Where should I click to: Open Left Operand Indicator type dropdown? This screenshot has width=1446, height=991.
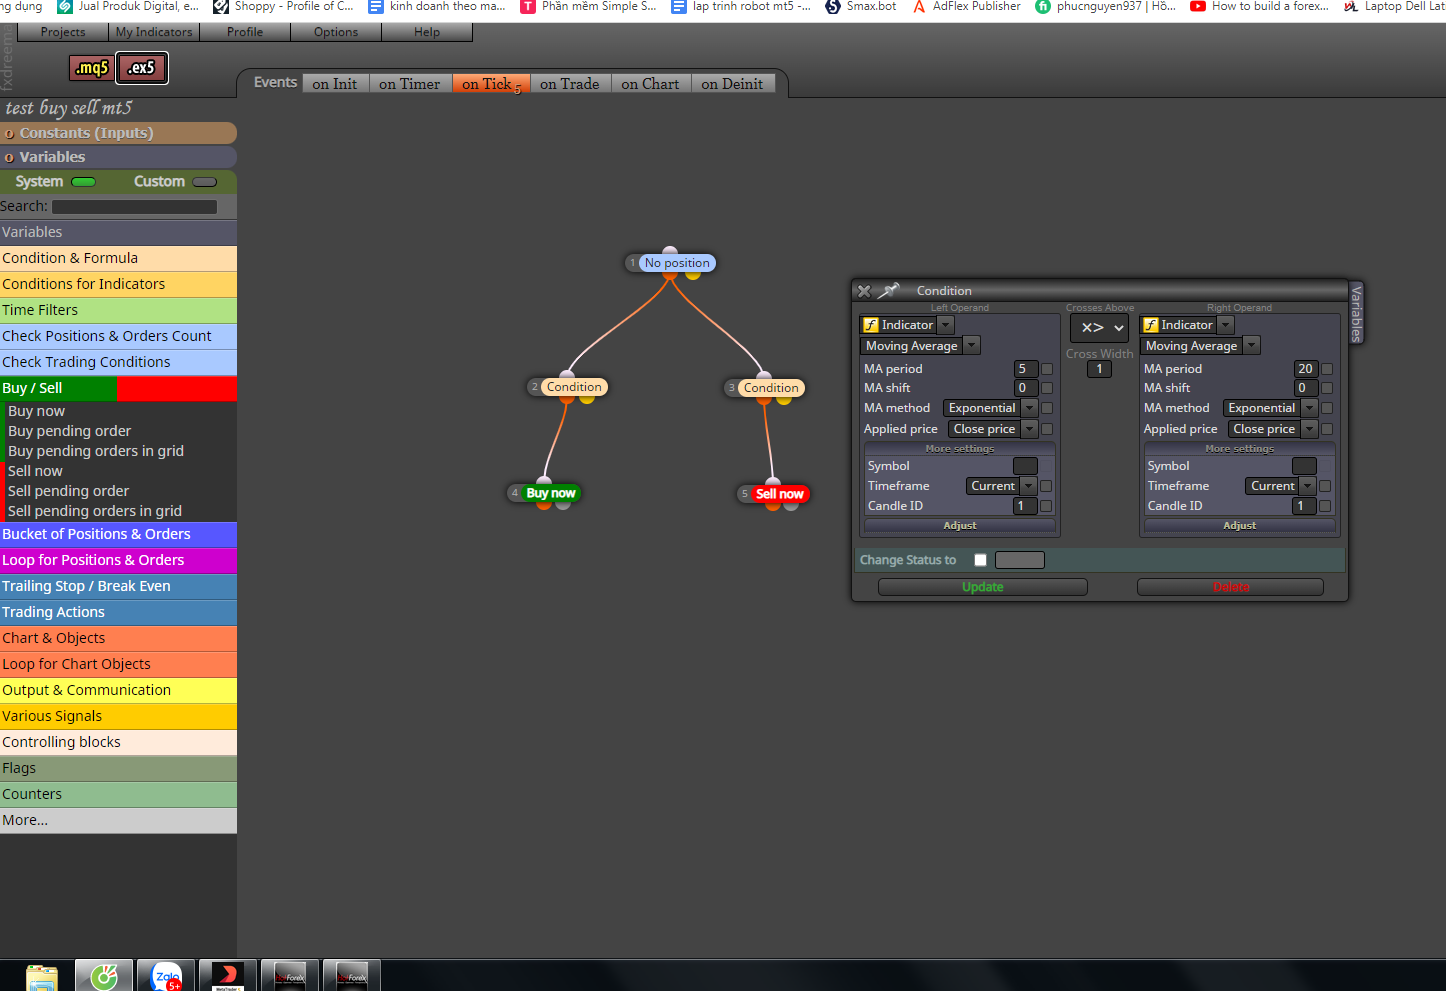[x=945, y=325]
